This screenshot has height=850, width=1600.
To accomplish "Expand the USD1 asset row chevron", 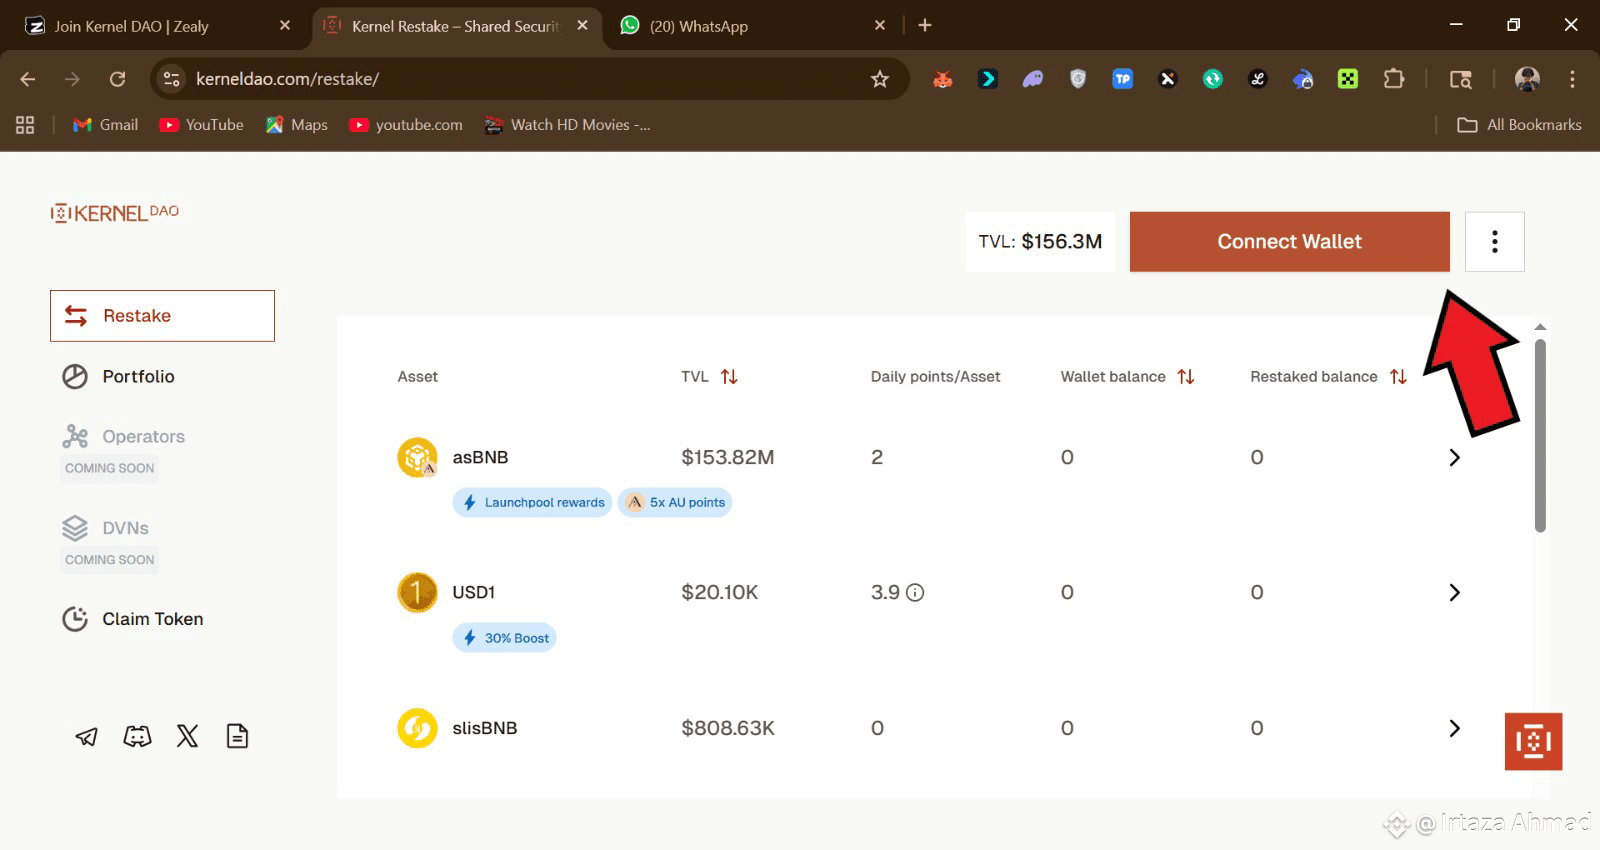I will click(x=1455, y=593).
